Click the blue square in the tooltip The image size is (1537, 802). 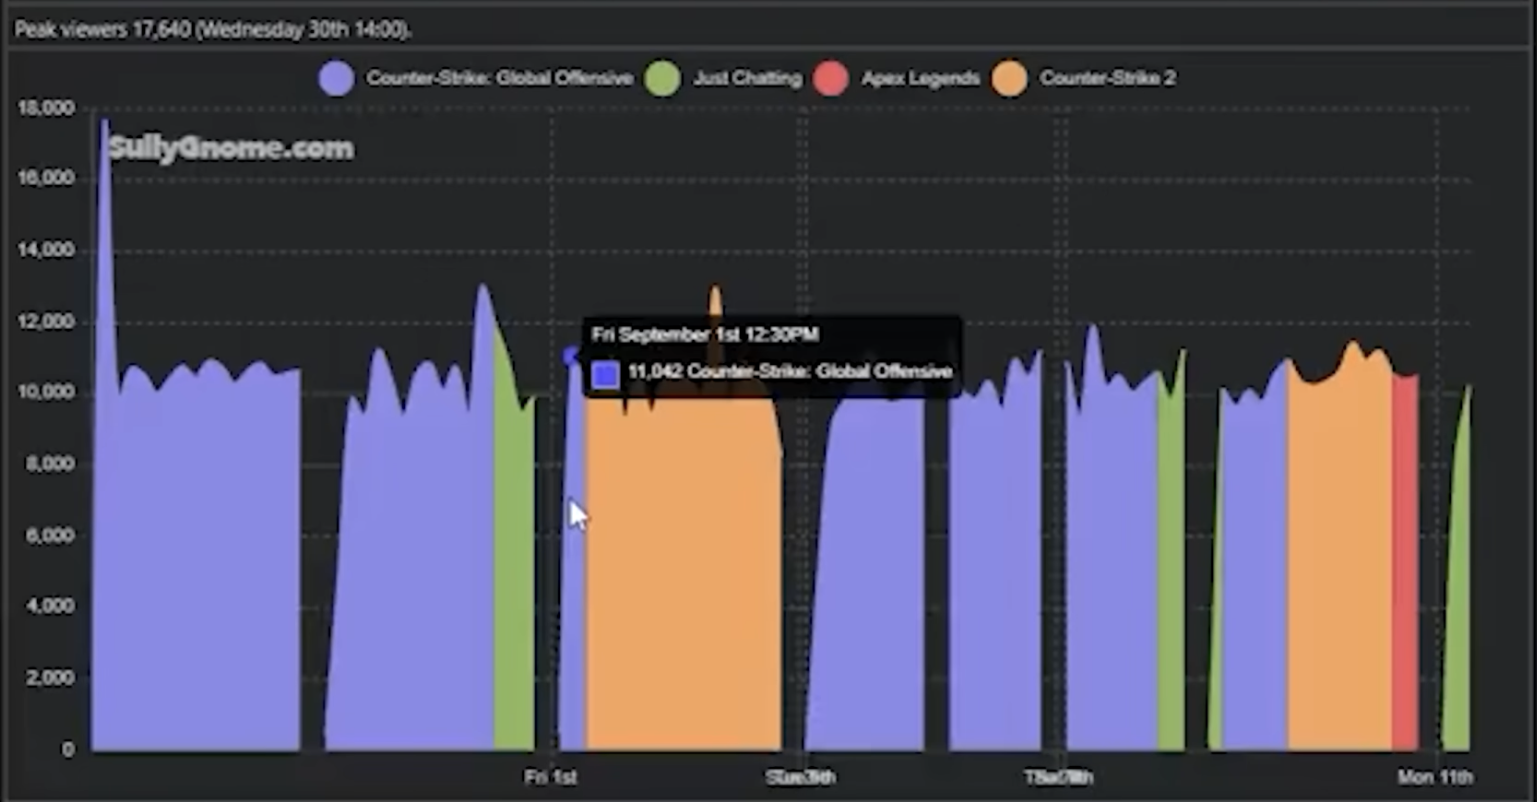(x=606, y=375)
